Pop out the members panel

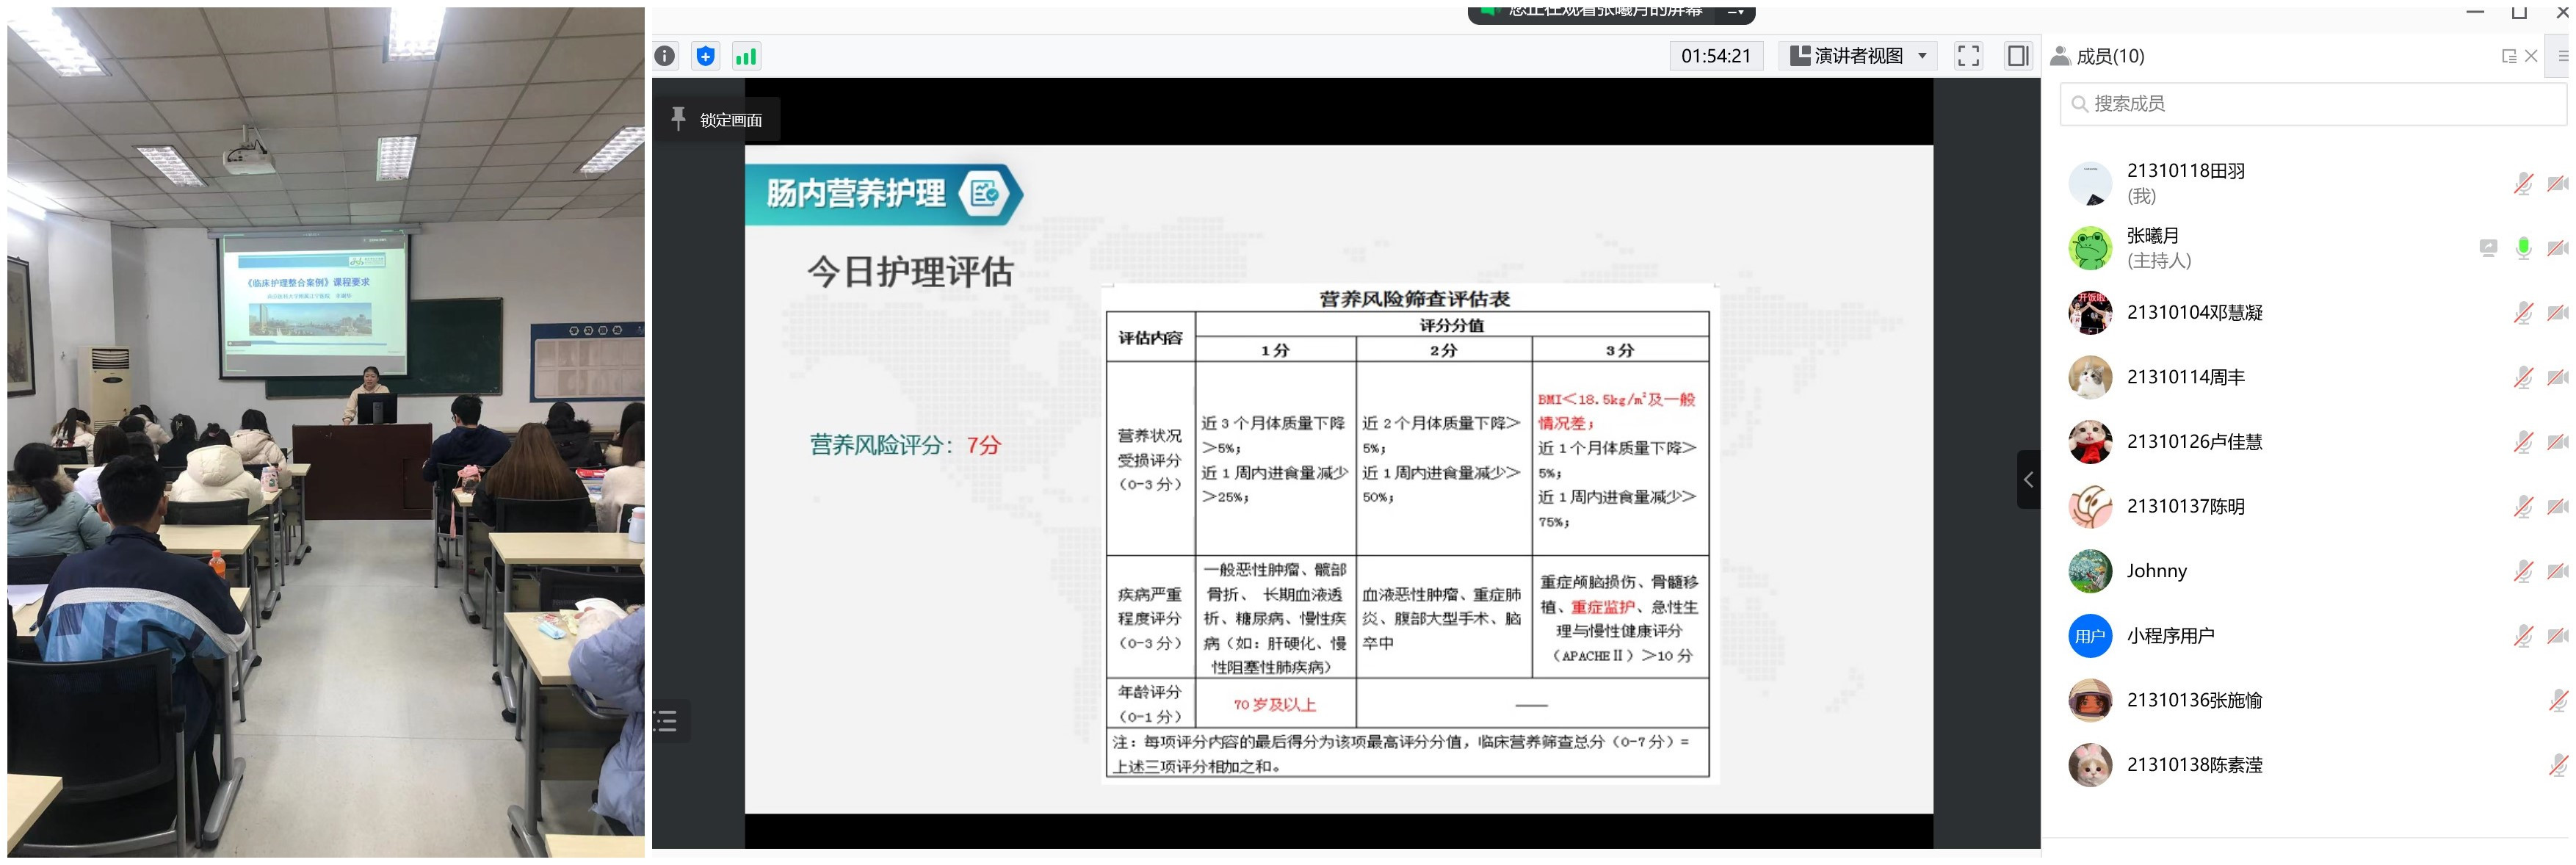tap(2508, 57)
